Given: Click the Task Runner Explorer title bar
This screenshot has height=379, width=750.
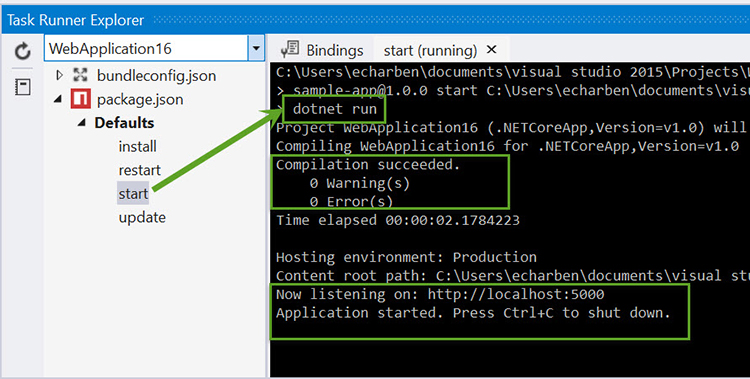Looking at the screenshot, I should click(x=376, y=20).
